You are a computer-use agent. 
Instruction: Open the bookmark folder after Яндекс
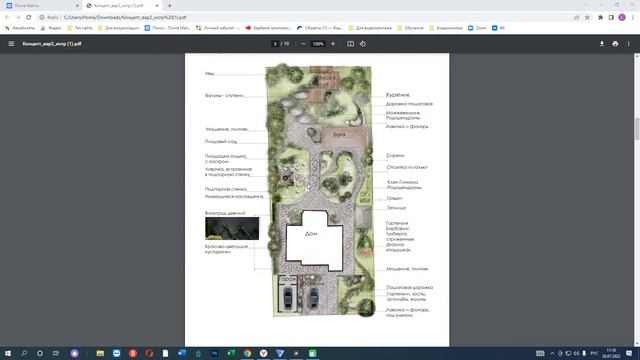click(80, 28)
